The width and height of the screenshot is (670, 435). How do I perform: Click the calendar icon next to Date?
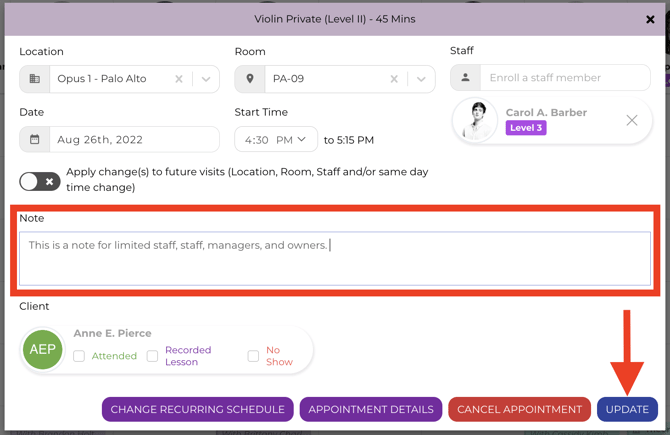click(x=35, y=139)
